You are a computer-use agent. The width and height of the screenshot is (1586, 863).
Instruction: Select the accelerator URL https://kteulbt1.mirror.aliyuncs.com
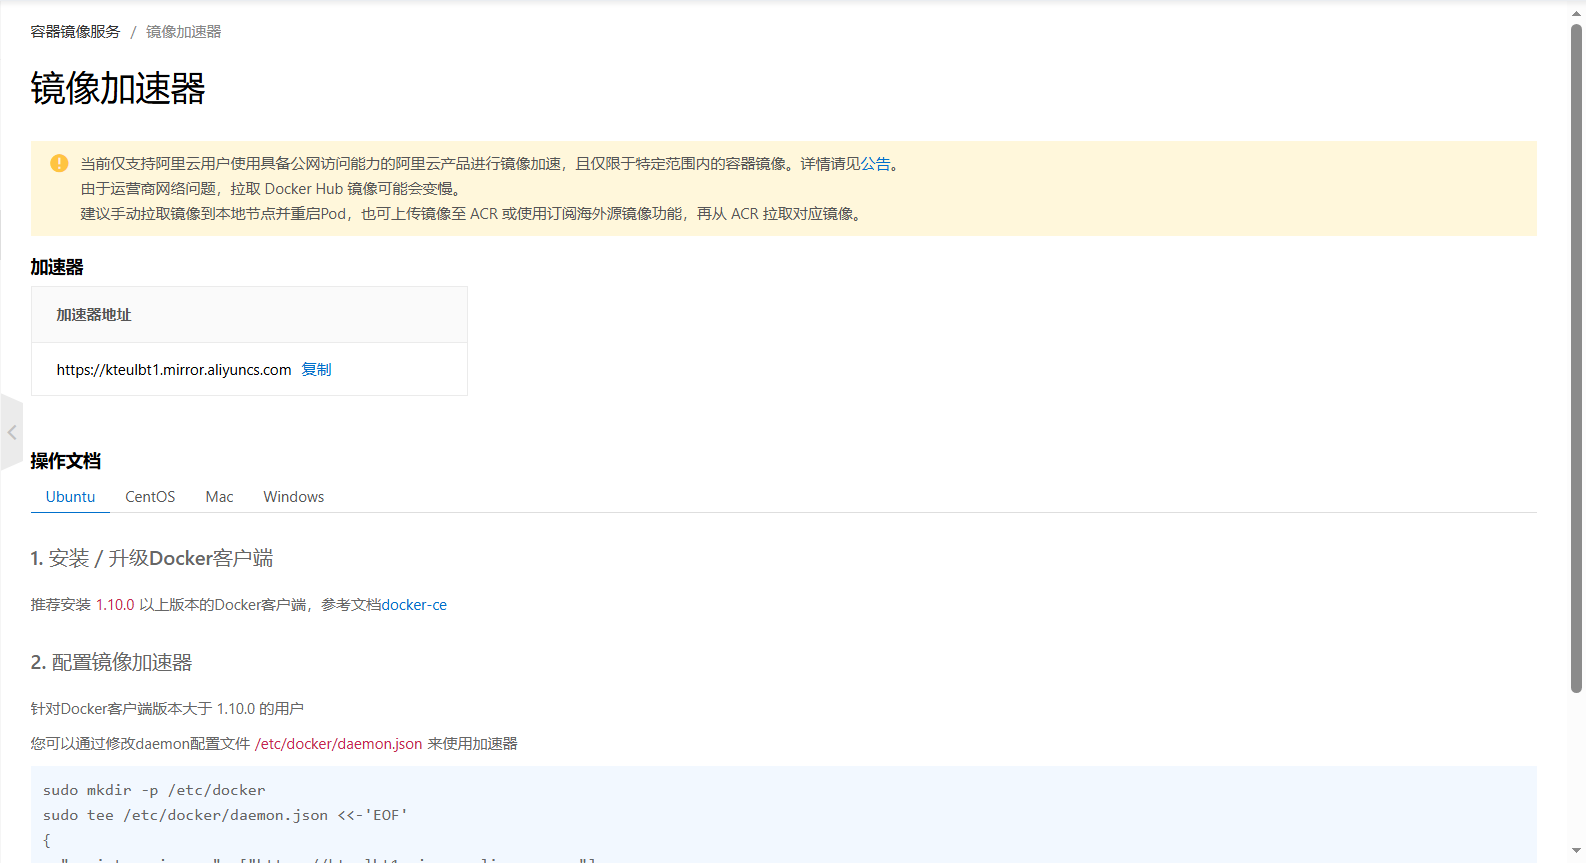(174, 370)
